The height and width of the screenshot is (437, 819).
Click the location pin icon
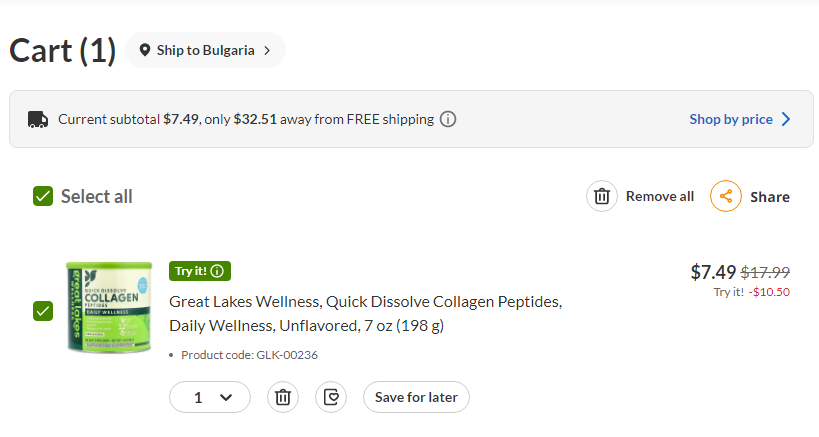(x=145, y=50)
